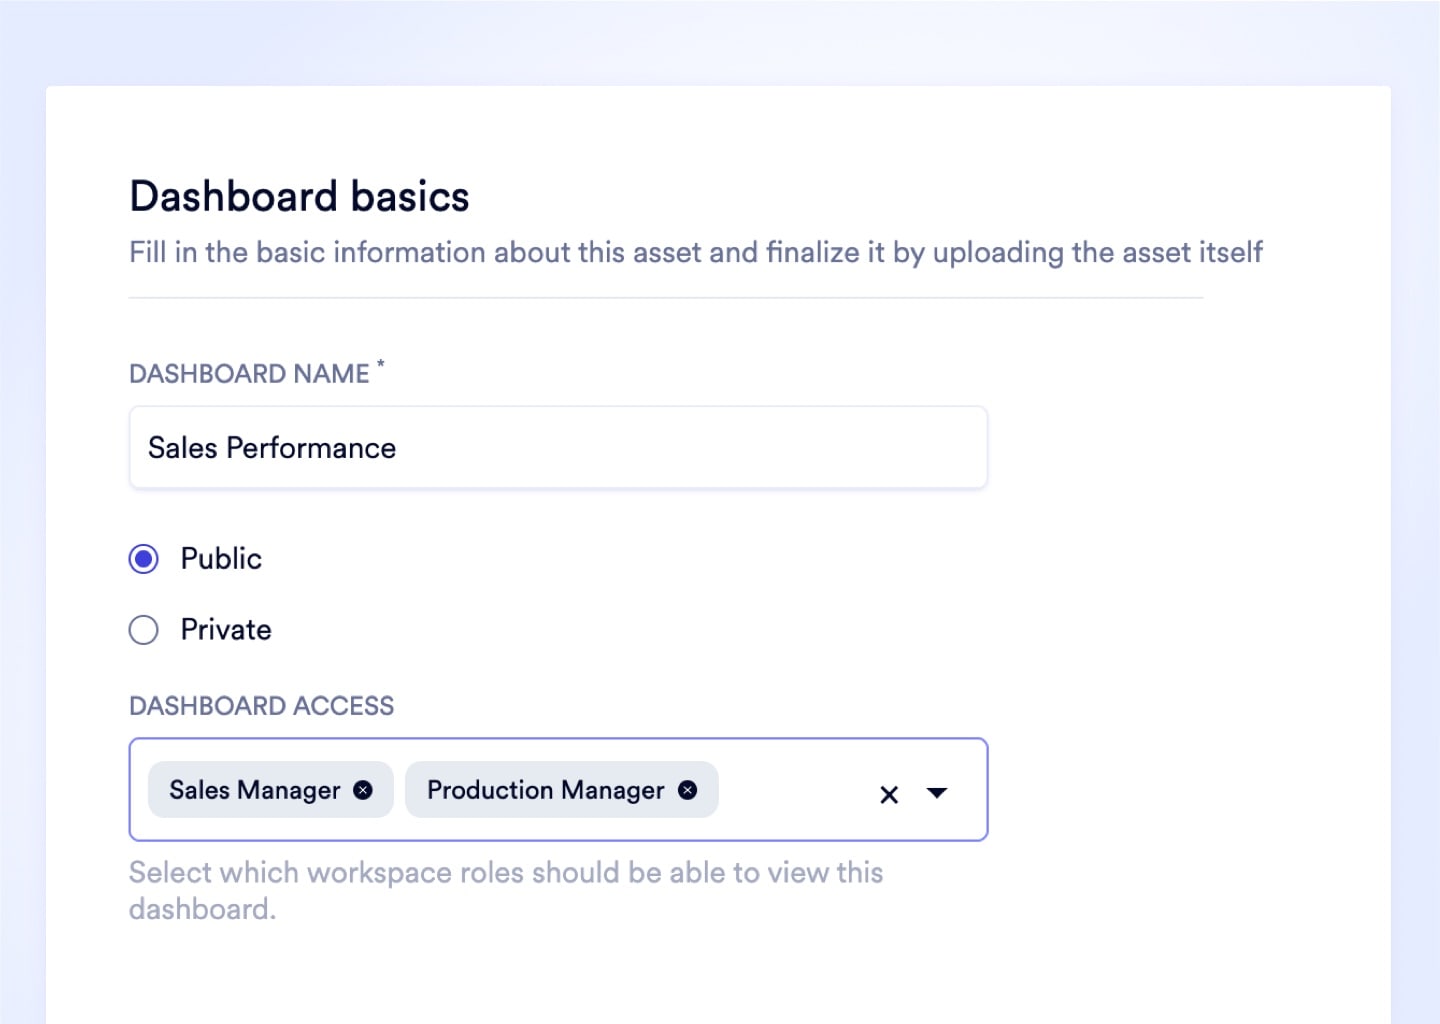Click the divider line under the subtitle

(665, 298)
